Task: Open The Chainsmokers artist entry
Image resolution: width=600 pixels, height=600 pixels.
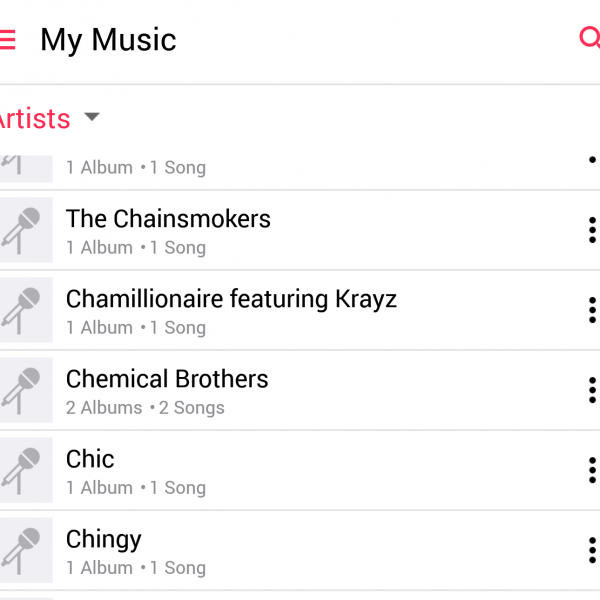Action: (x=168, y=219)
